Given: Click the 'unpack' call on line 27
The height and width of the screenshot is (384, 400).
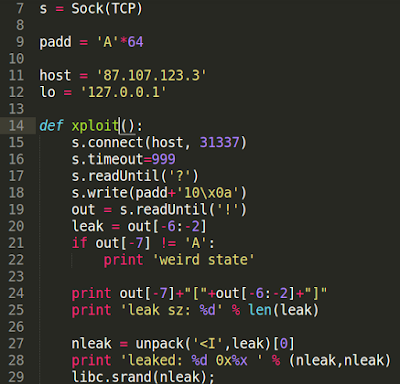Looking at the screenshot, I should pos(159,343).
